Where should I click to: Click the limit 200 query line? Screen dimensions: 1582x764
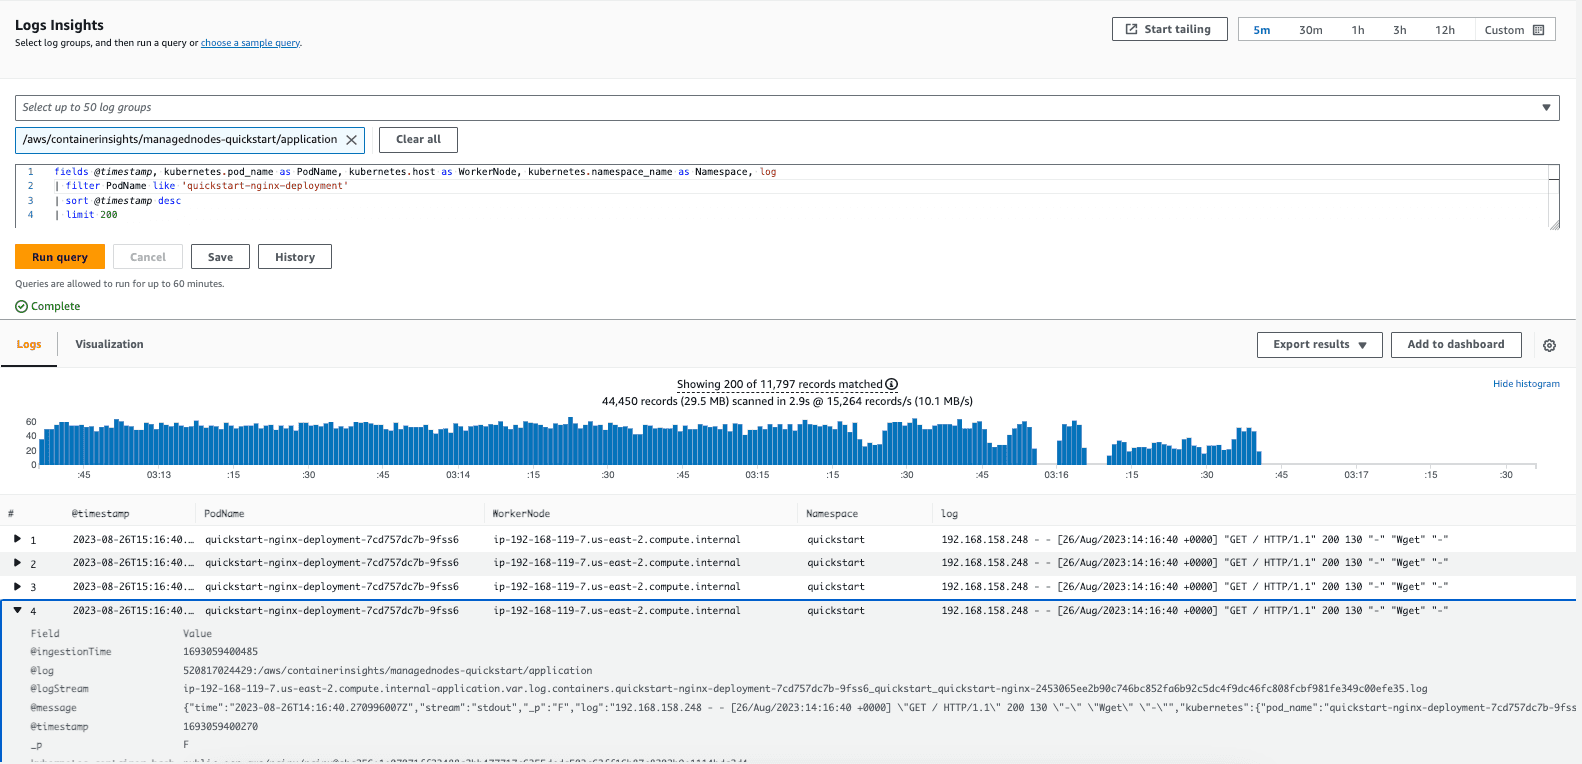point(86,215)
